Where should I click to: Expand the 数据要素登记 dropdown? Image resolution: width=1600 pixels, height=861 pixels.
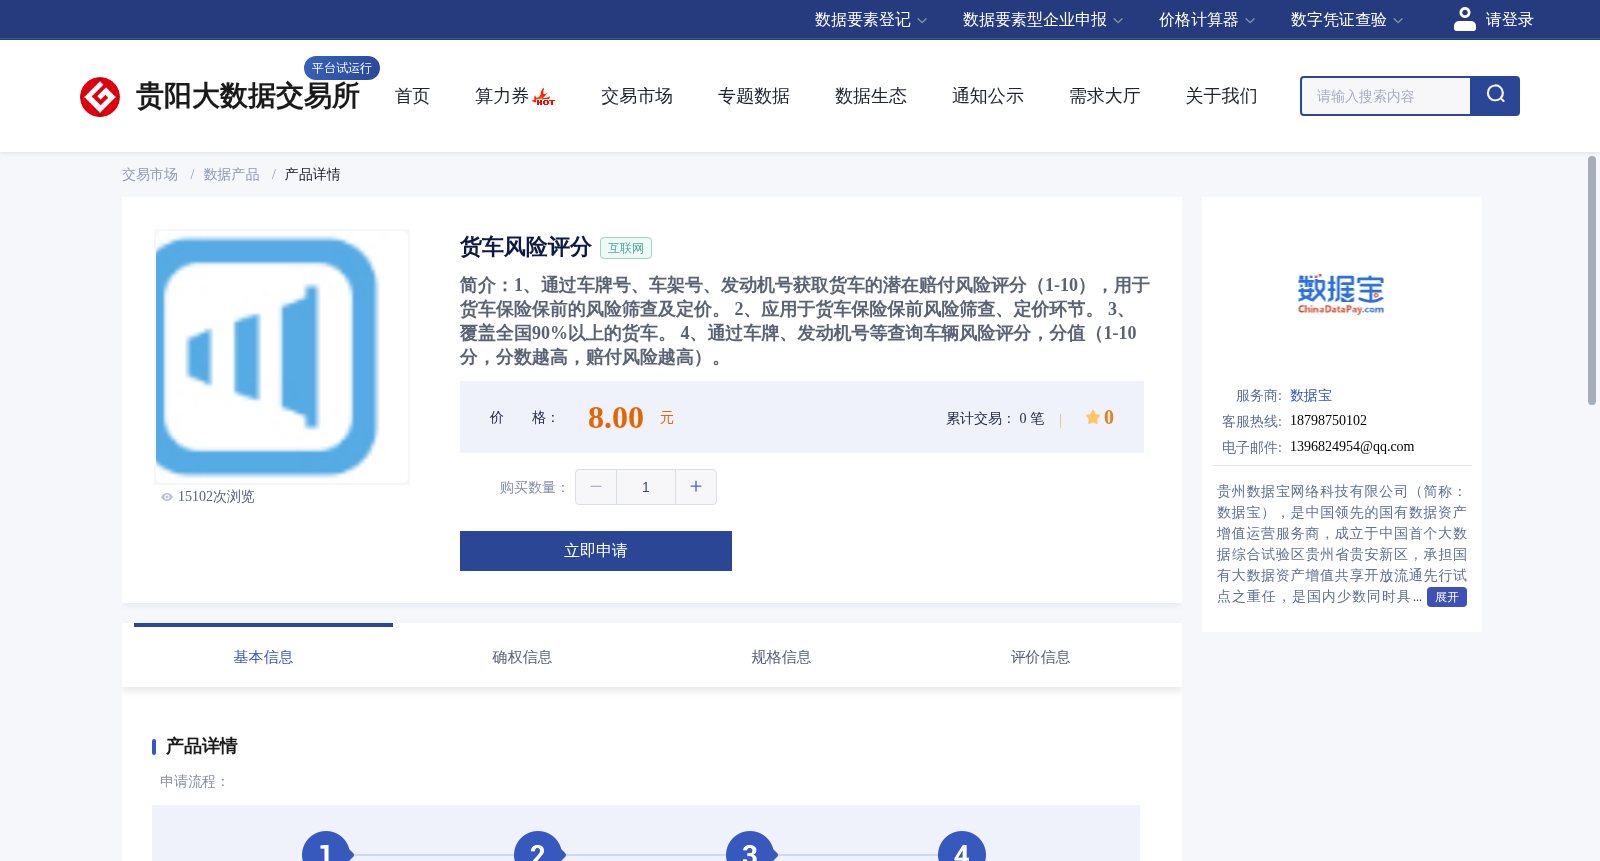pyautogui.click(x=871, y=20)
